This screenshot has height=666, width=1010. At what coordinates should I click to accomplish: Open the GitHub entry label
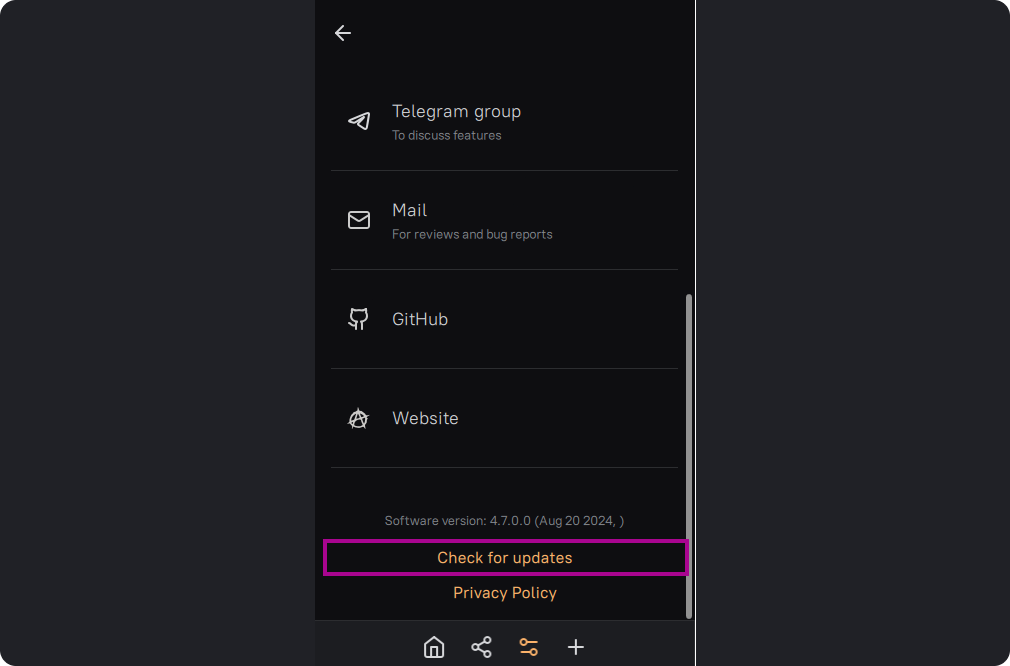[420, 319]
